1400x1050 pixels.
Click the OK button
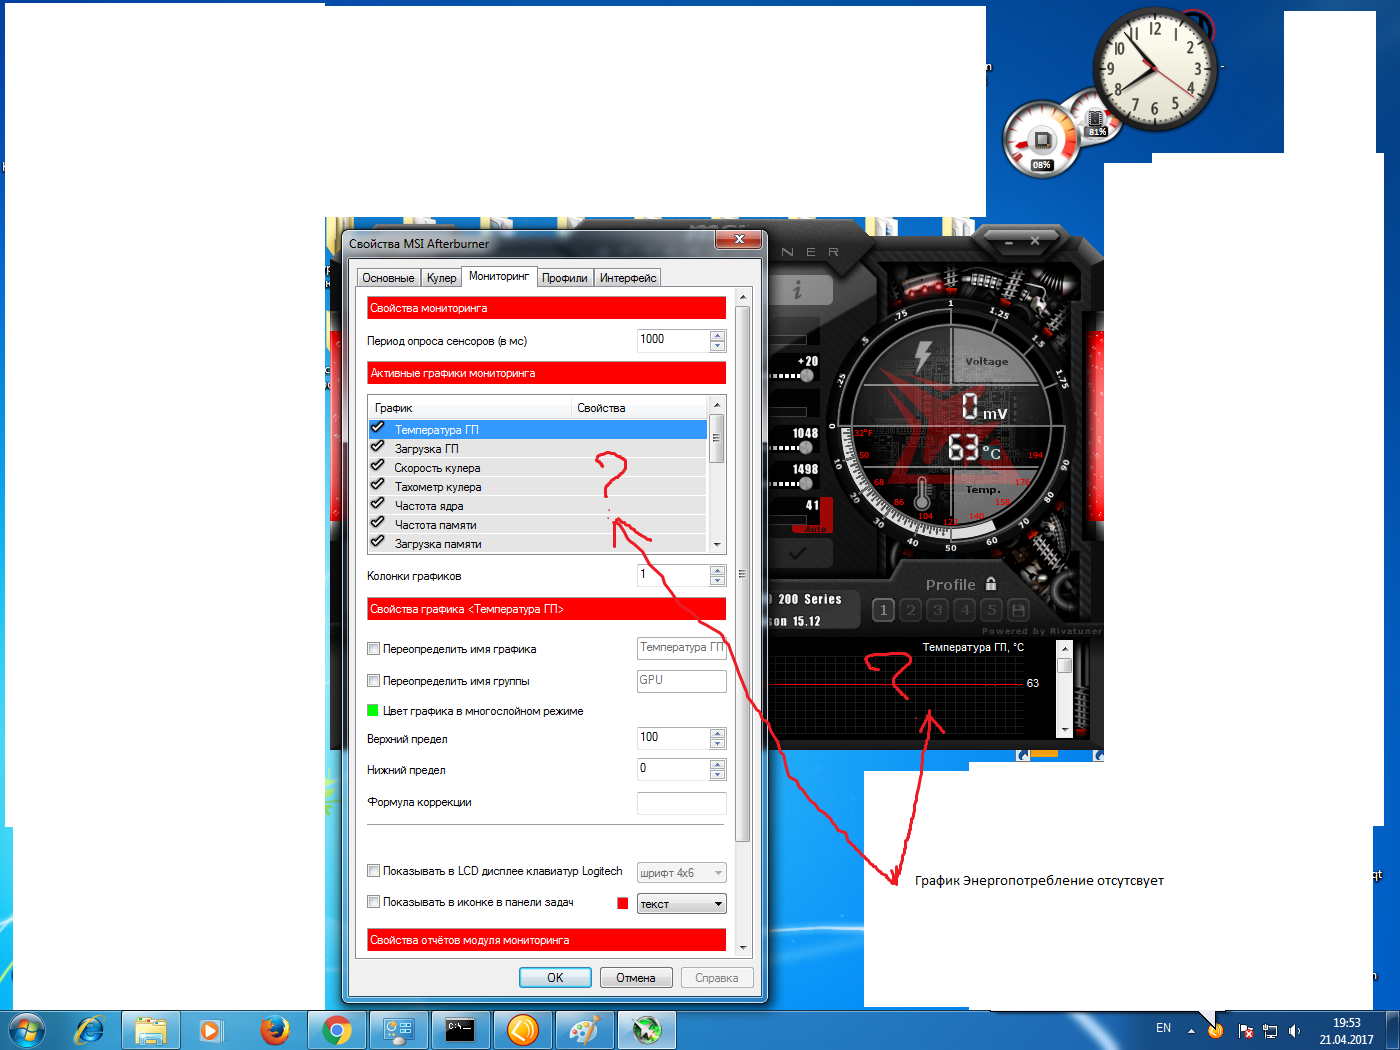(555, 978)
